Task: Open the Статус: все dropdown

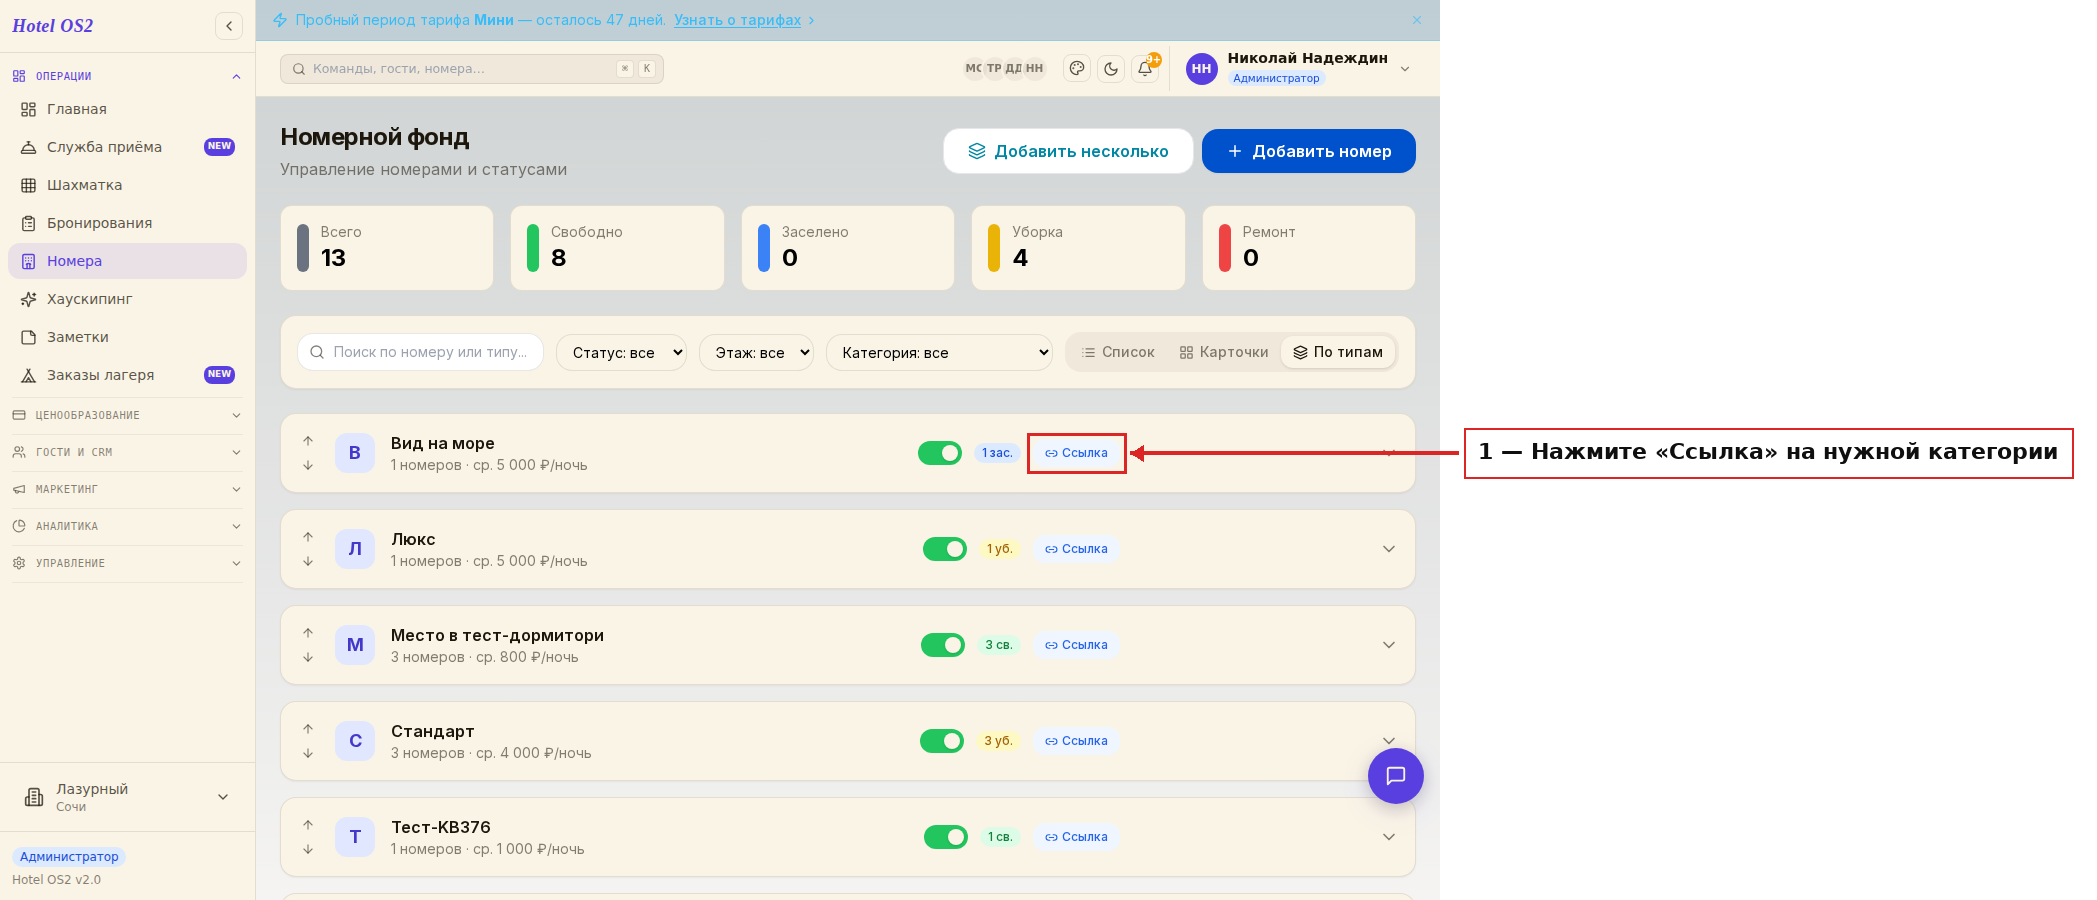Action: point(622,352)
